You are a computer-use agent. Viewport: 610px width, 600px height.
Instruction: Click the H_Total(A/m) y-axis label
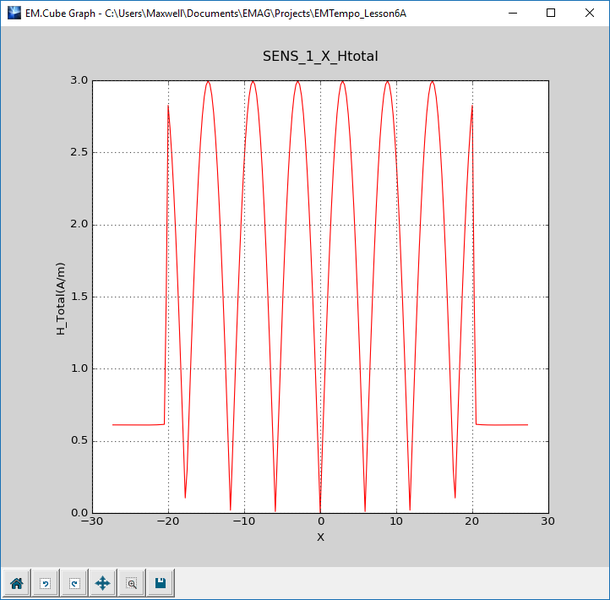(61, 296)
